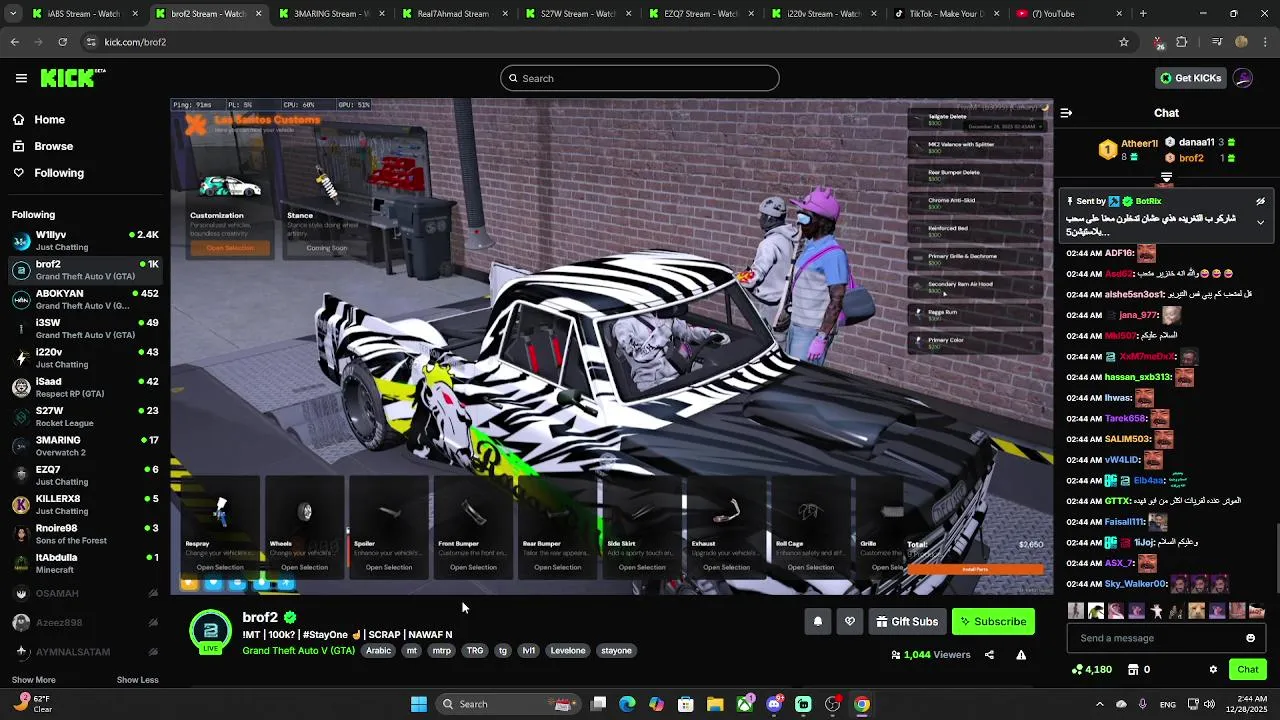Click Sky_Walker00 username in chat
Screen dimensions: 1280x720
(x=1136, y=584)
